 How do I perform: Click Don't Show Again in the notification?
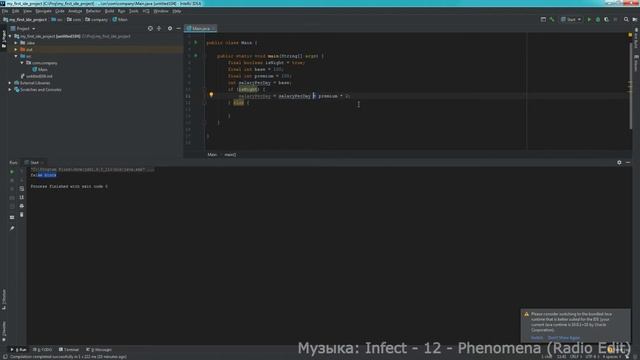564,338
